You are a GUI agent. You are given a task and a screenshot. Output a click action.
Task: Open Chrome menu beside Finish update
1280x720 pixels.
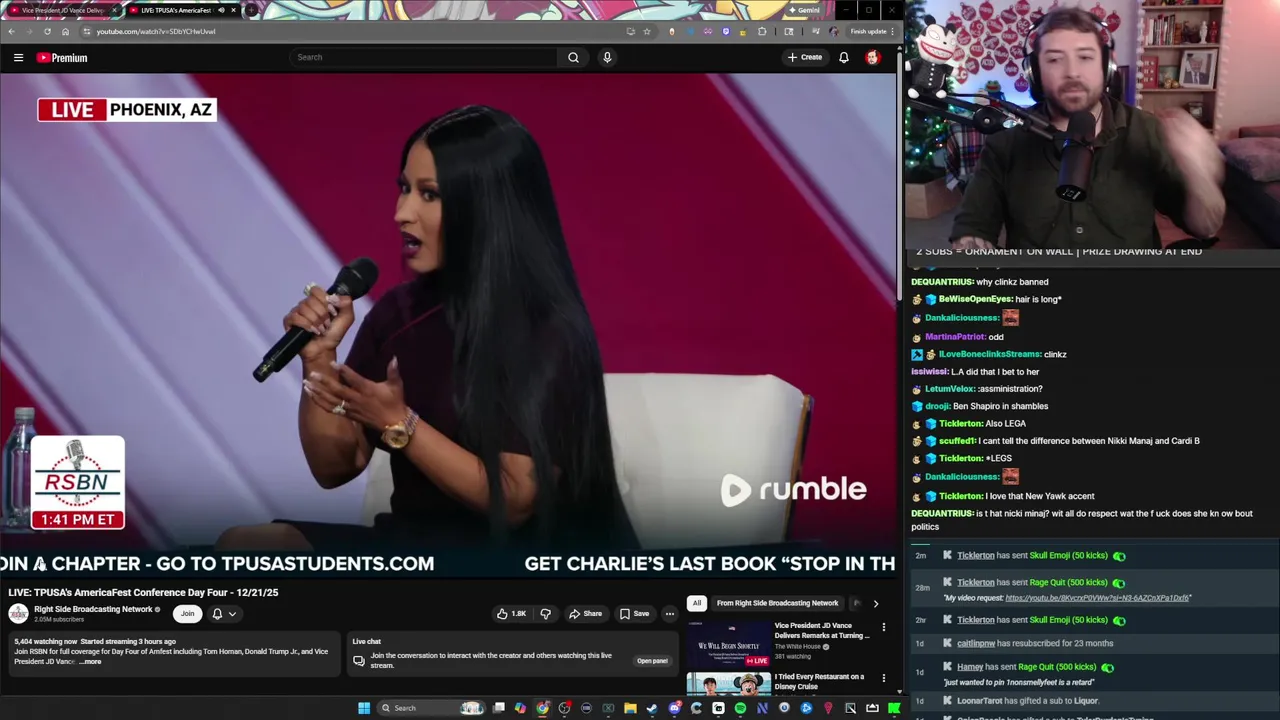pyautogui.click(x=893, y=31)
